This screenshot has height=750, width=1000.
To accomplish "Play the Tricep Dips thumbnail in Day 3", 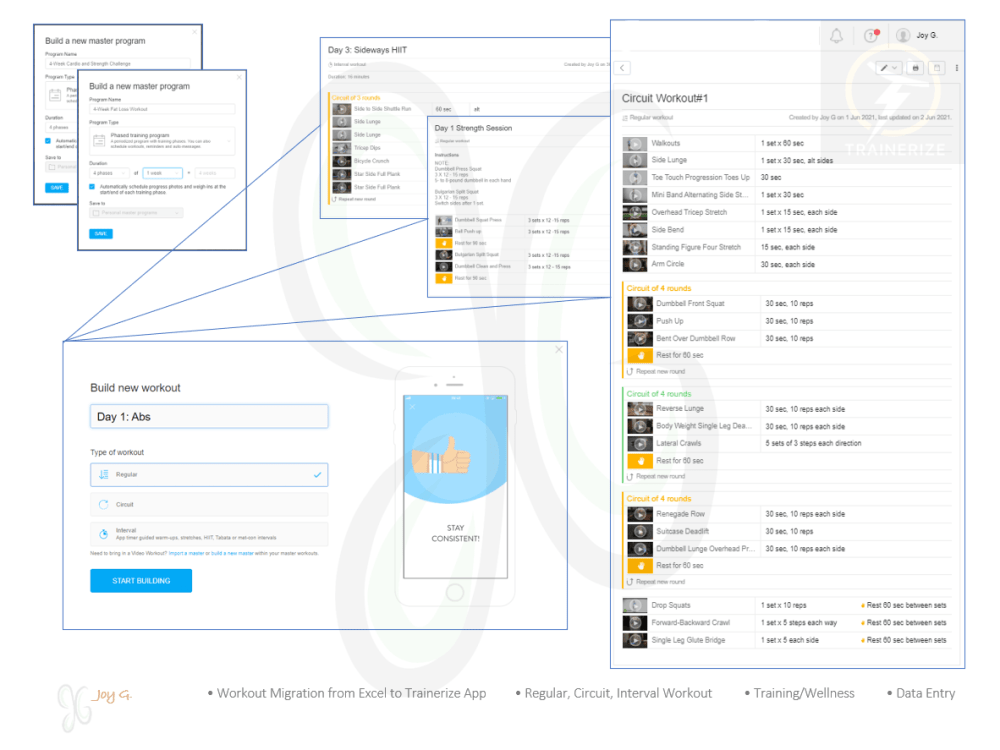I will (342, 148).
